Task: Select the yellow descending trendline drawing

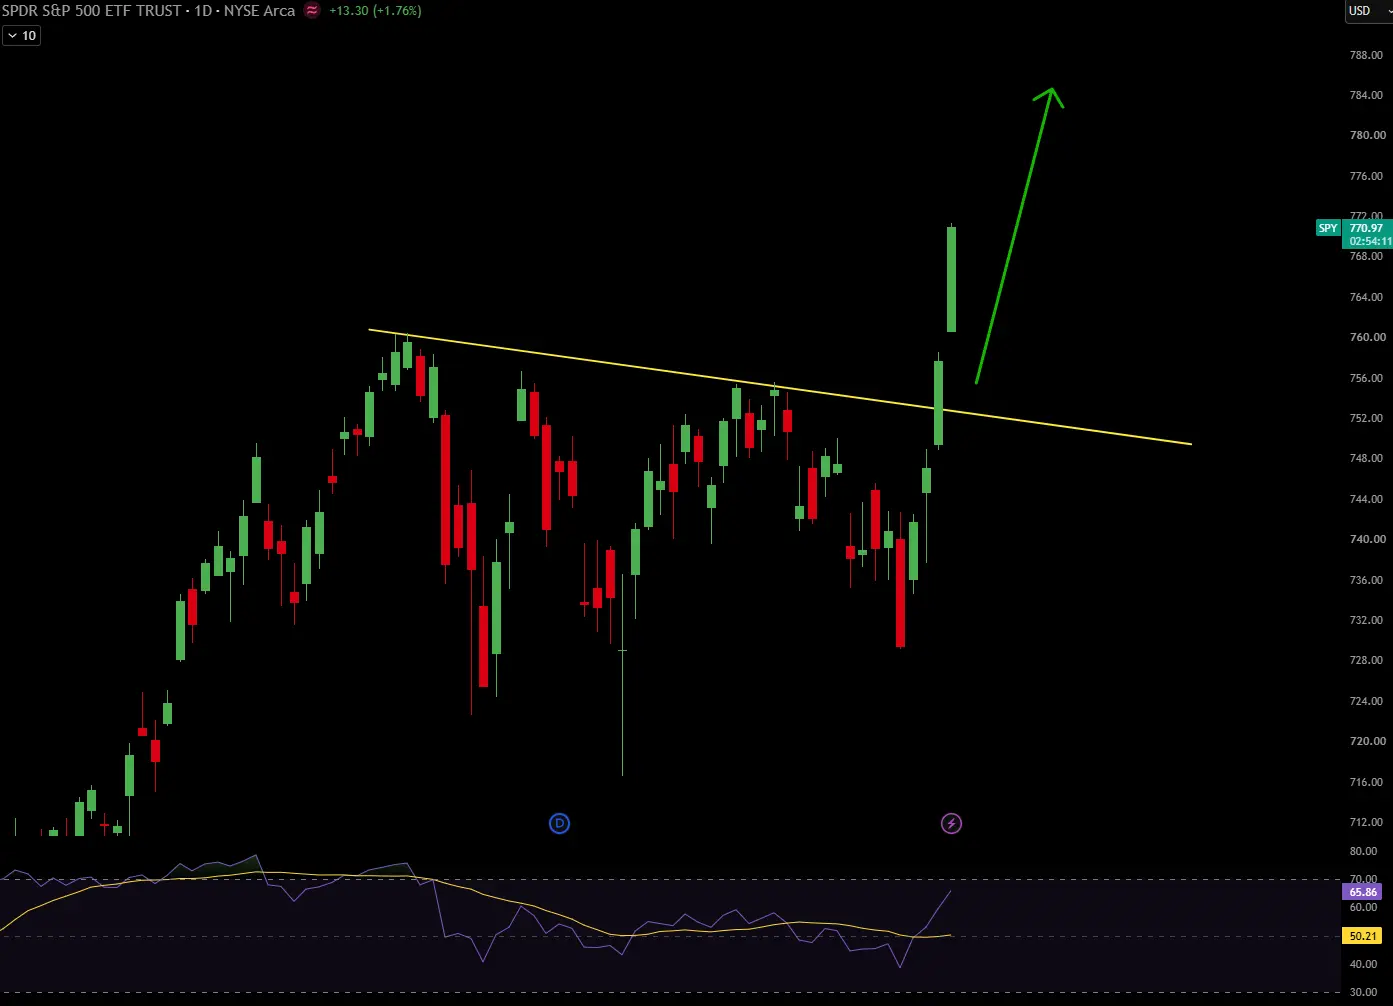Action: pos(780,387)
